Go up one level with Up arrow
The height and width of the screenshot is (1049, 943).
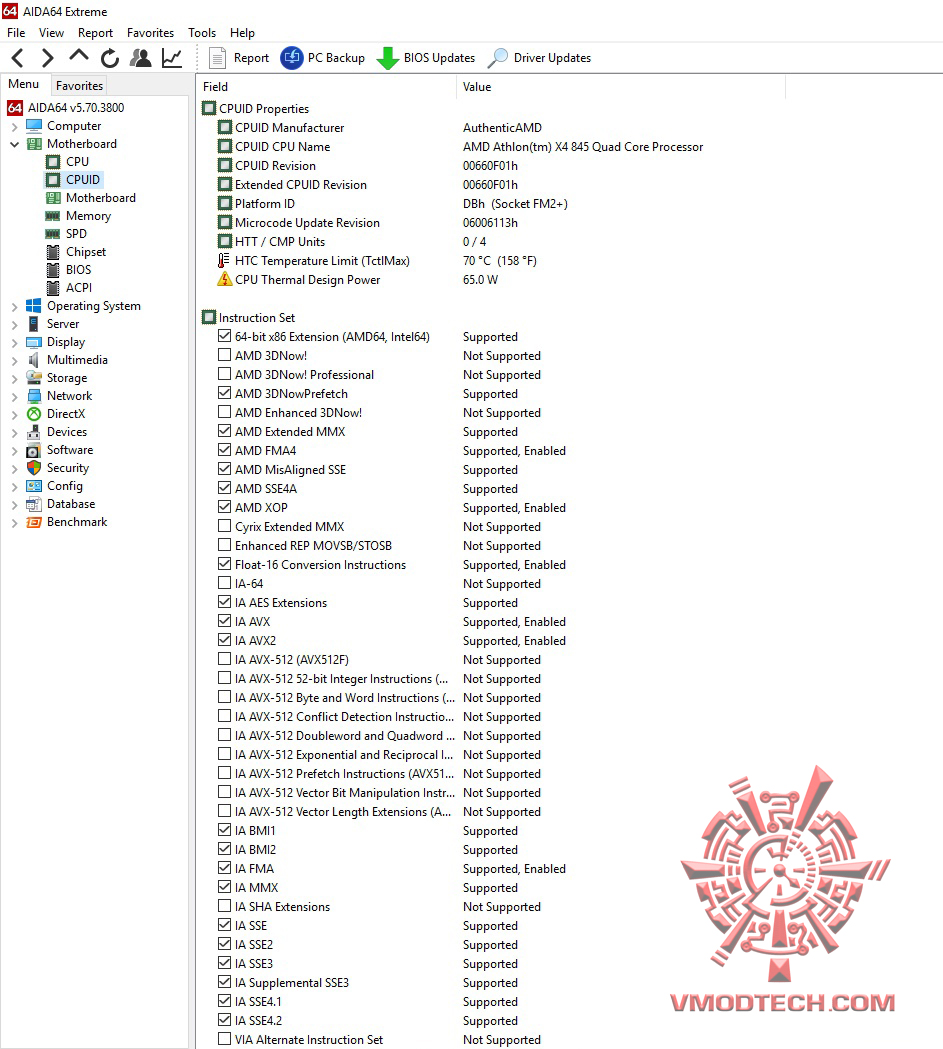(79, 56)
